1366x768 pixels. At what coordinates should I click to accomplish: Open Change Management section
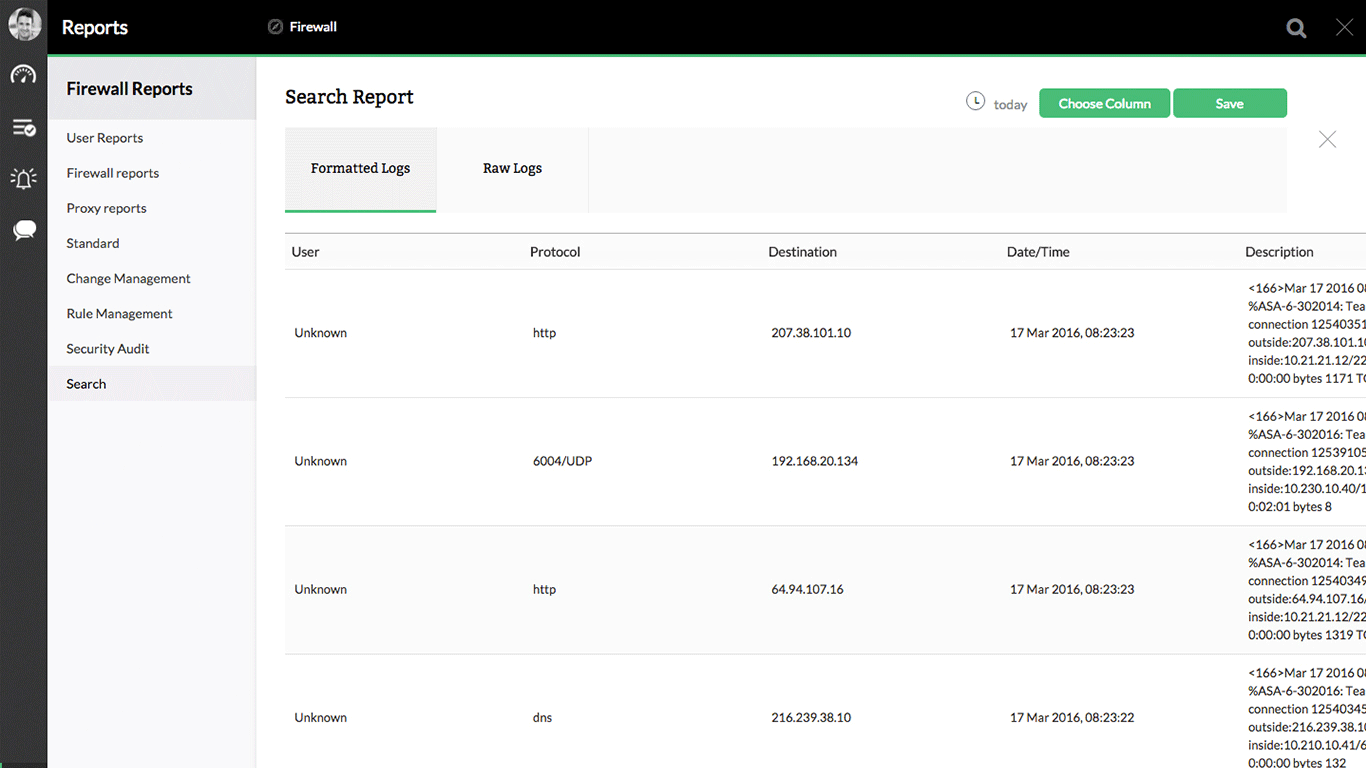(128, 278)
